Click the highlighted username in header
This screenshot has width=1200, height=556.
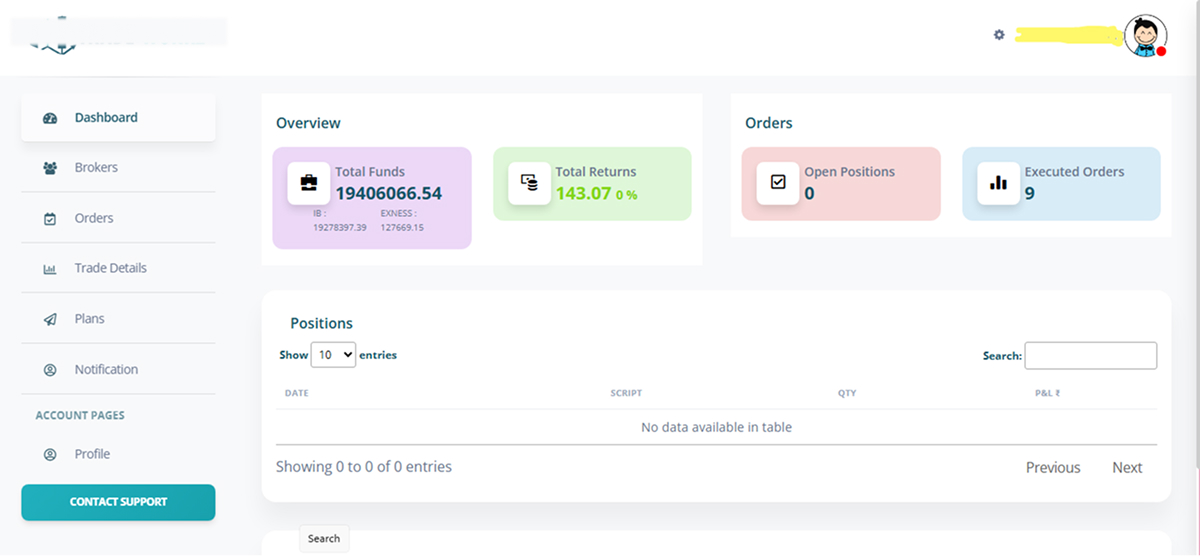tap(1068, 35)
